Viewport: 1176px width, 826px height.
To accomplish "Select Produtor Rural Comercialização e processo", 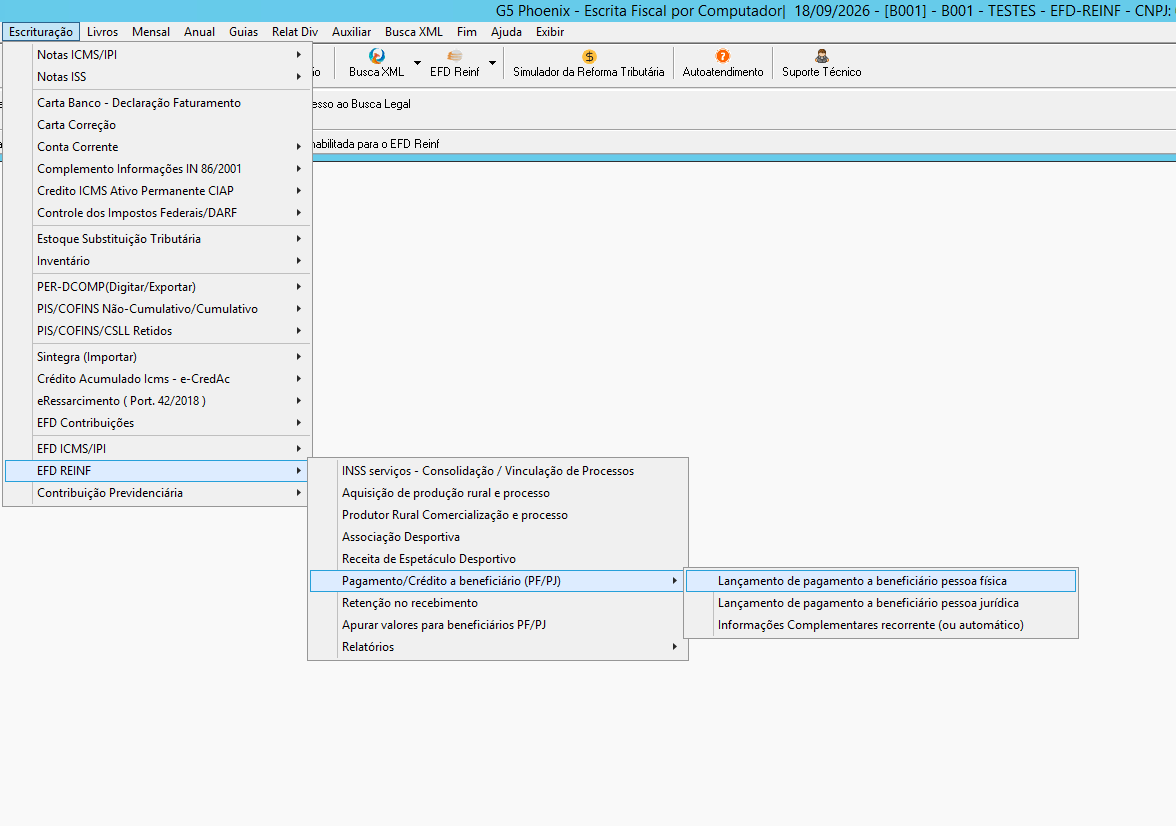I will point(498,515).
